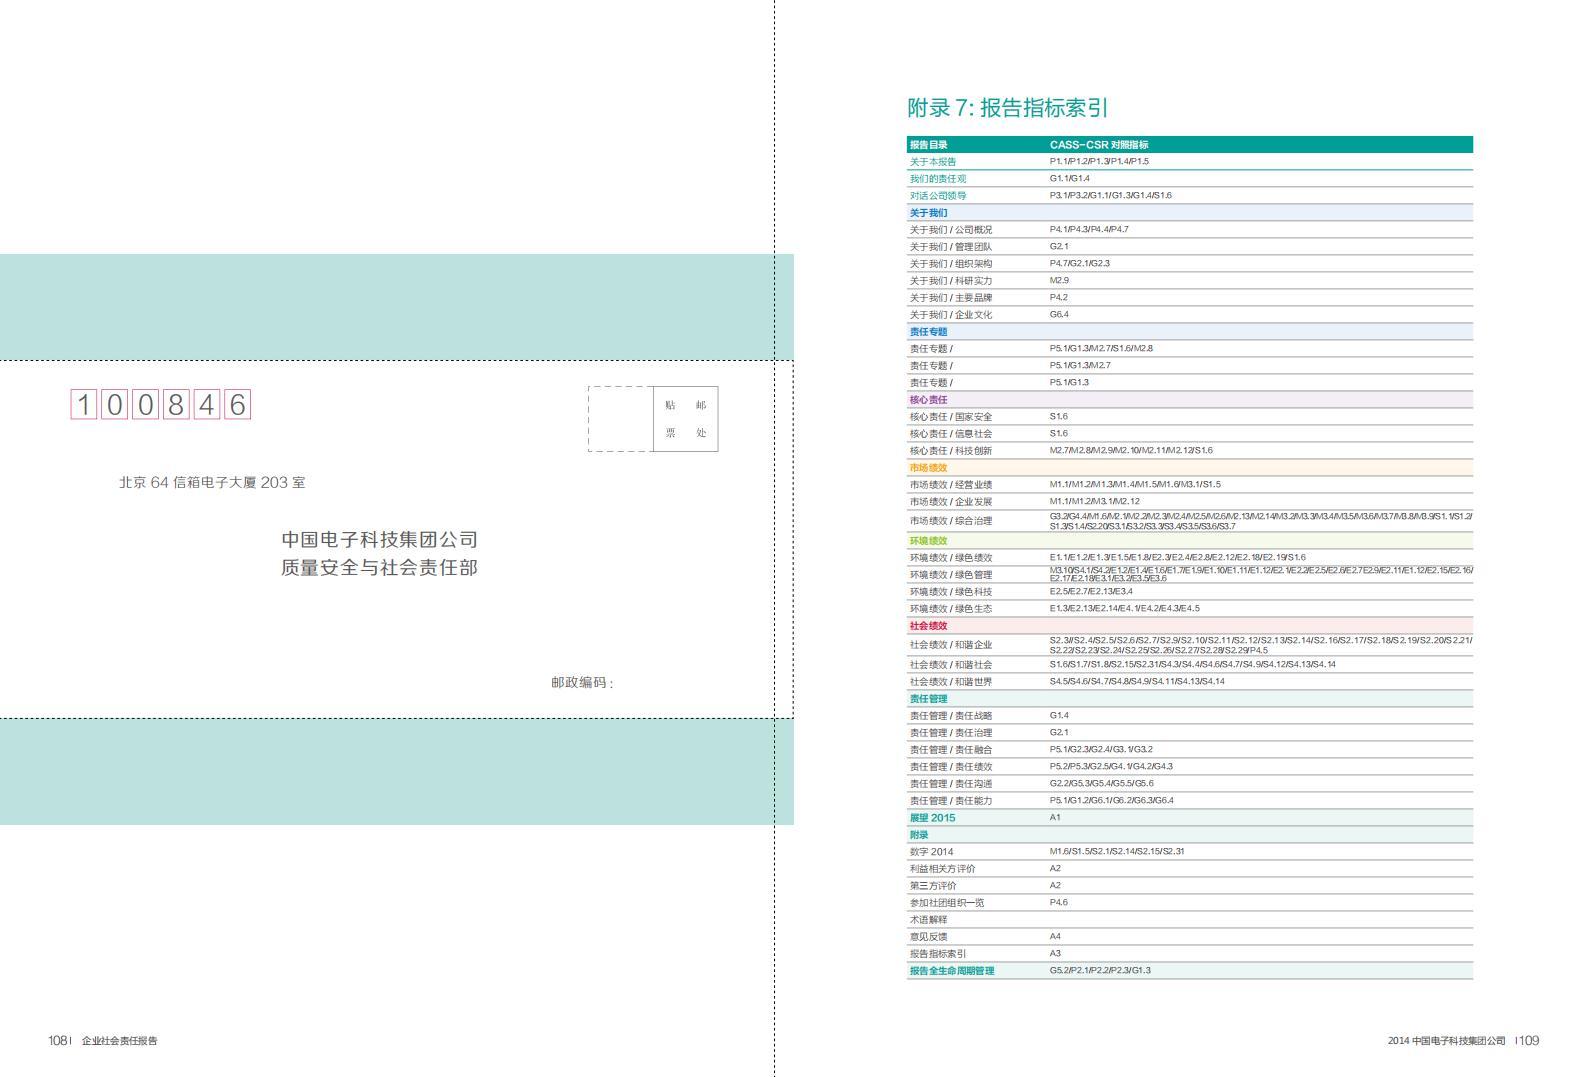Click "关于我们 / 管理团队" row

click(x=1190, y=247)
